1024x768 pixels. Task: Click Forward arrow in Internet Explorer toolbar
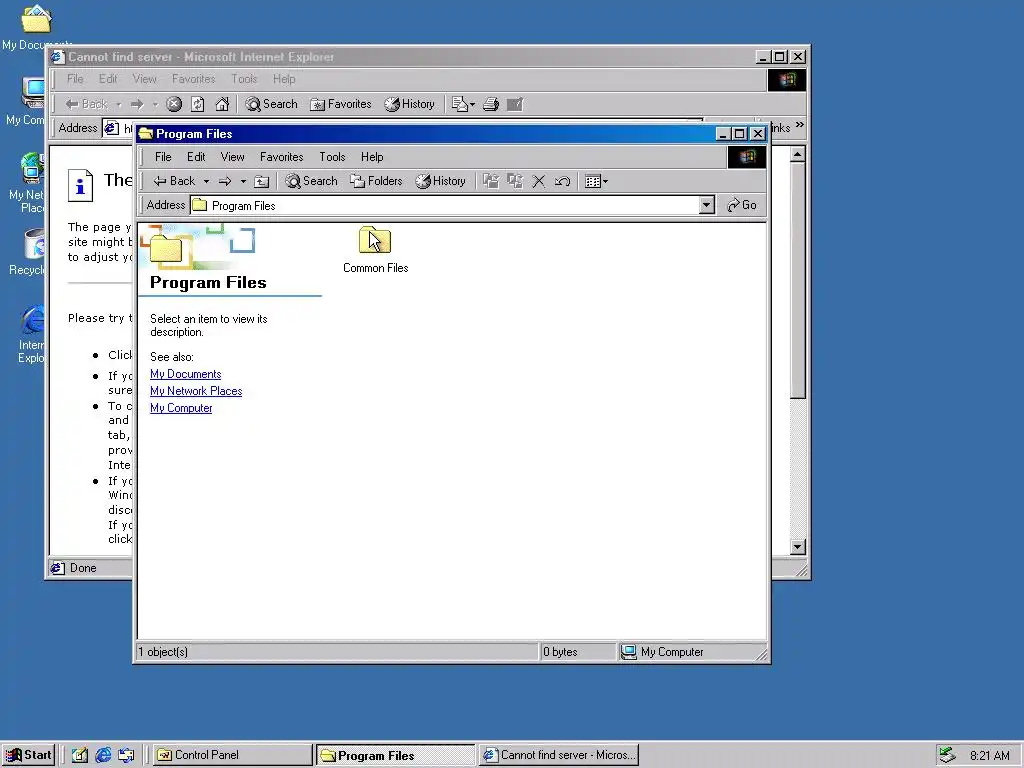[136, 104]
